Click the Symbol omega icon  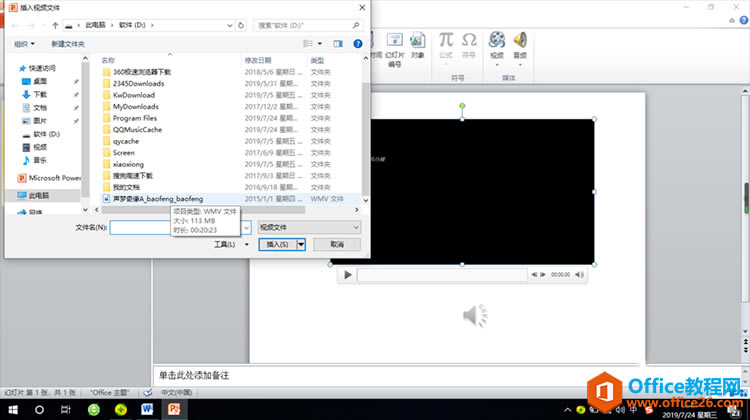tap(469, 40)
